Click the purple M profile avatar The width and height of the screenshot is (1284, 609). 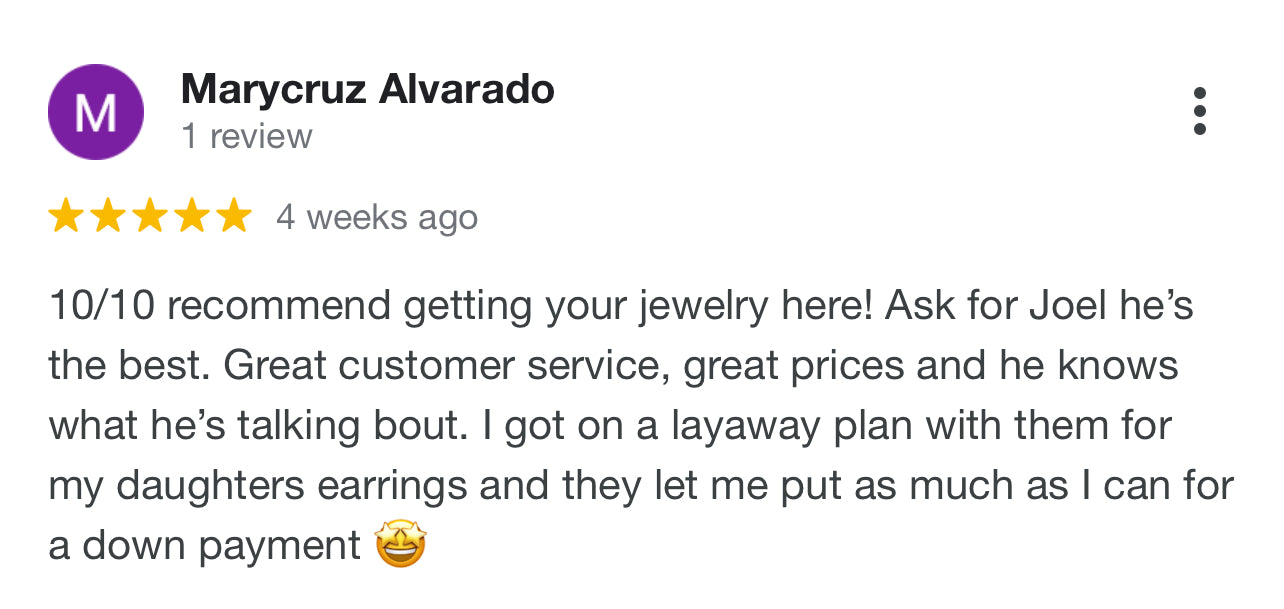tap(96, 112)
